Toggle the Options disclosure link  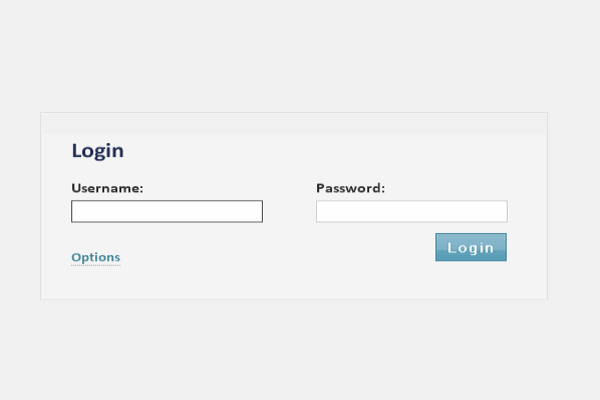pyautogui.click(x=96, y=257)
